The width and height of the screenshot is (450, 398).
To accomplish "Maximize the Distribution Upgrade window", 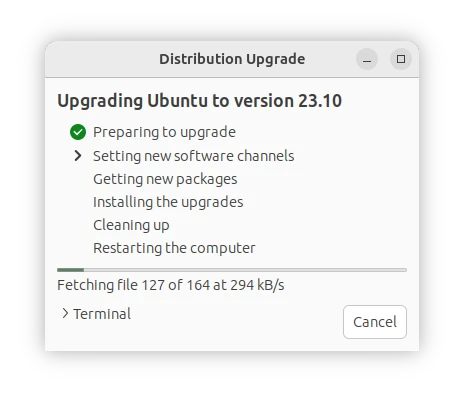I will click(x=401, y=59).
